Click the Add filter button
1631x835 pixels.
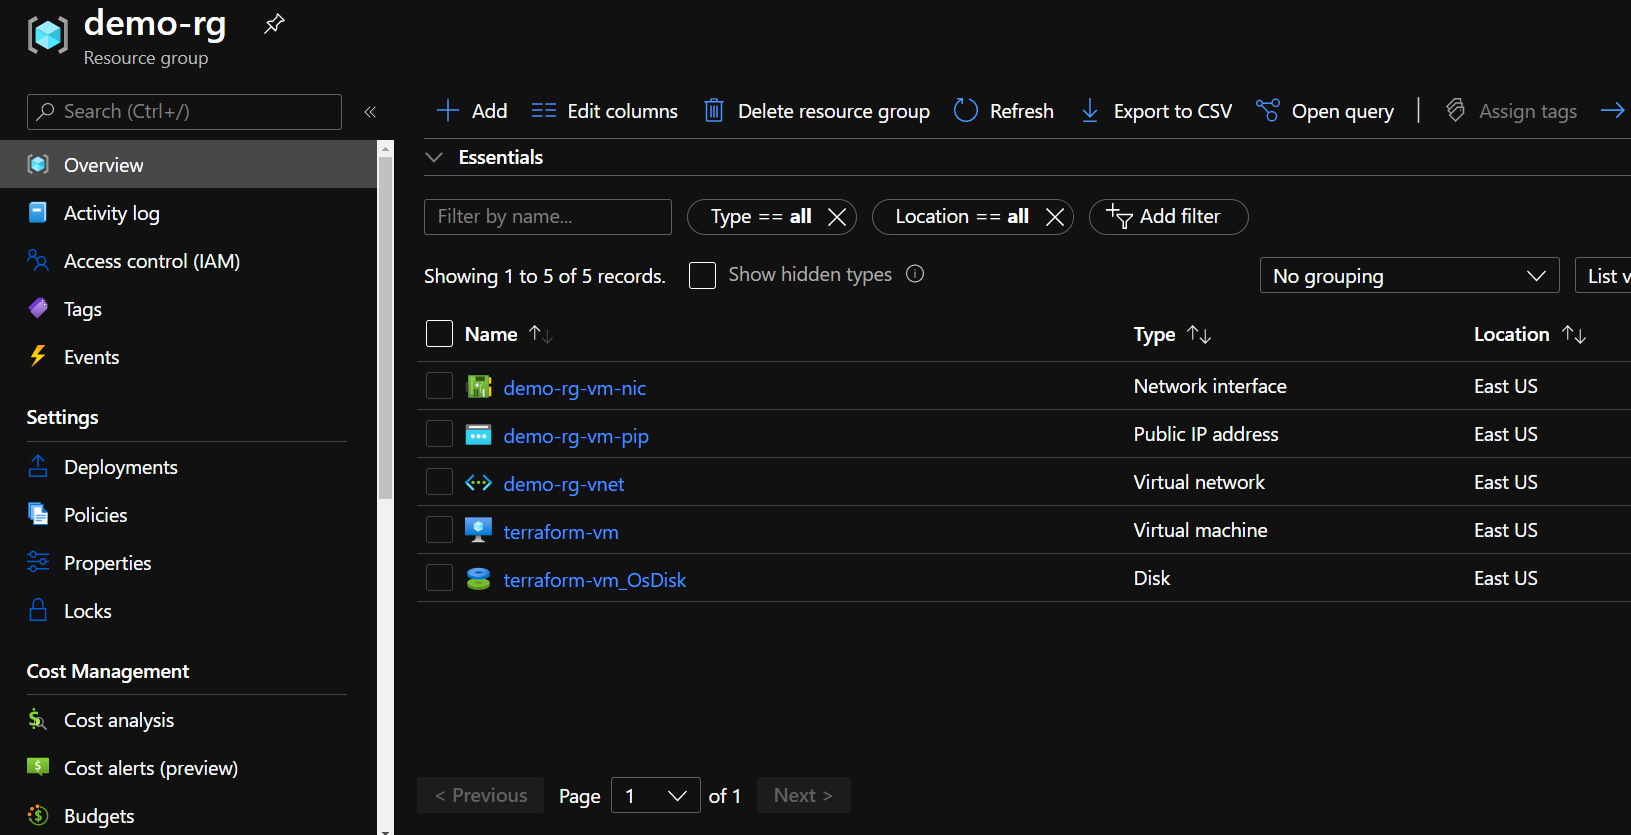(1167, 217)
